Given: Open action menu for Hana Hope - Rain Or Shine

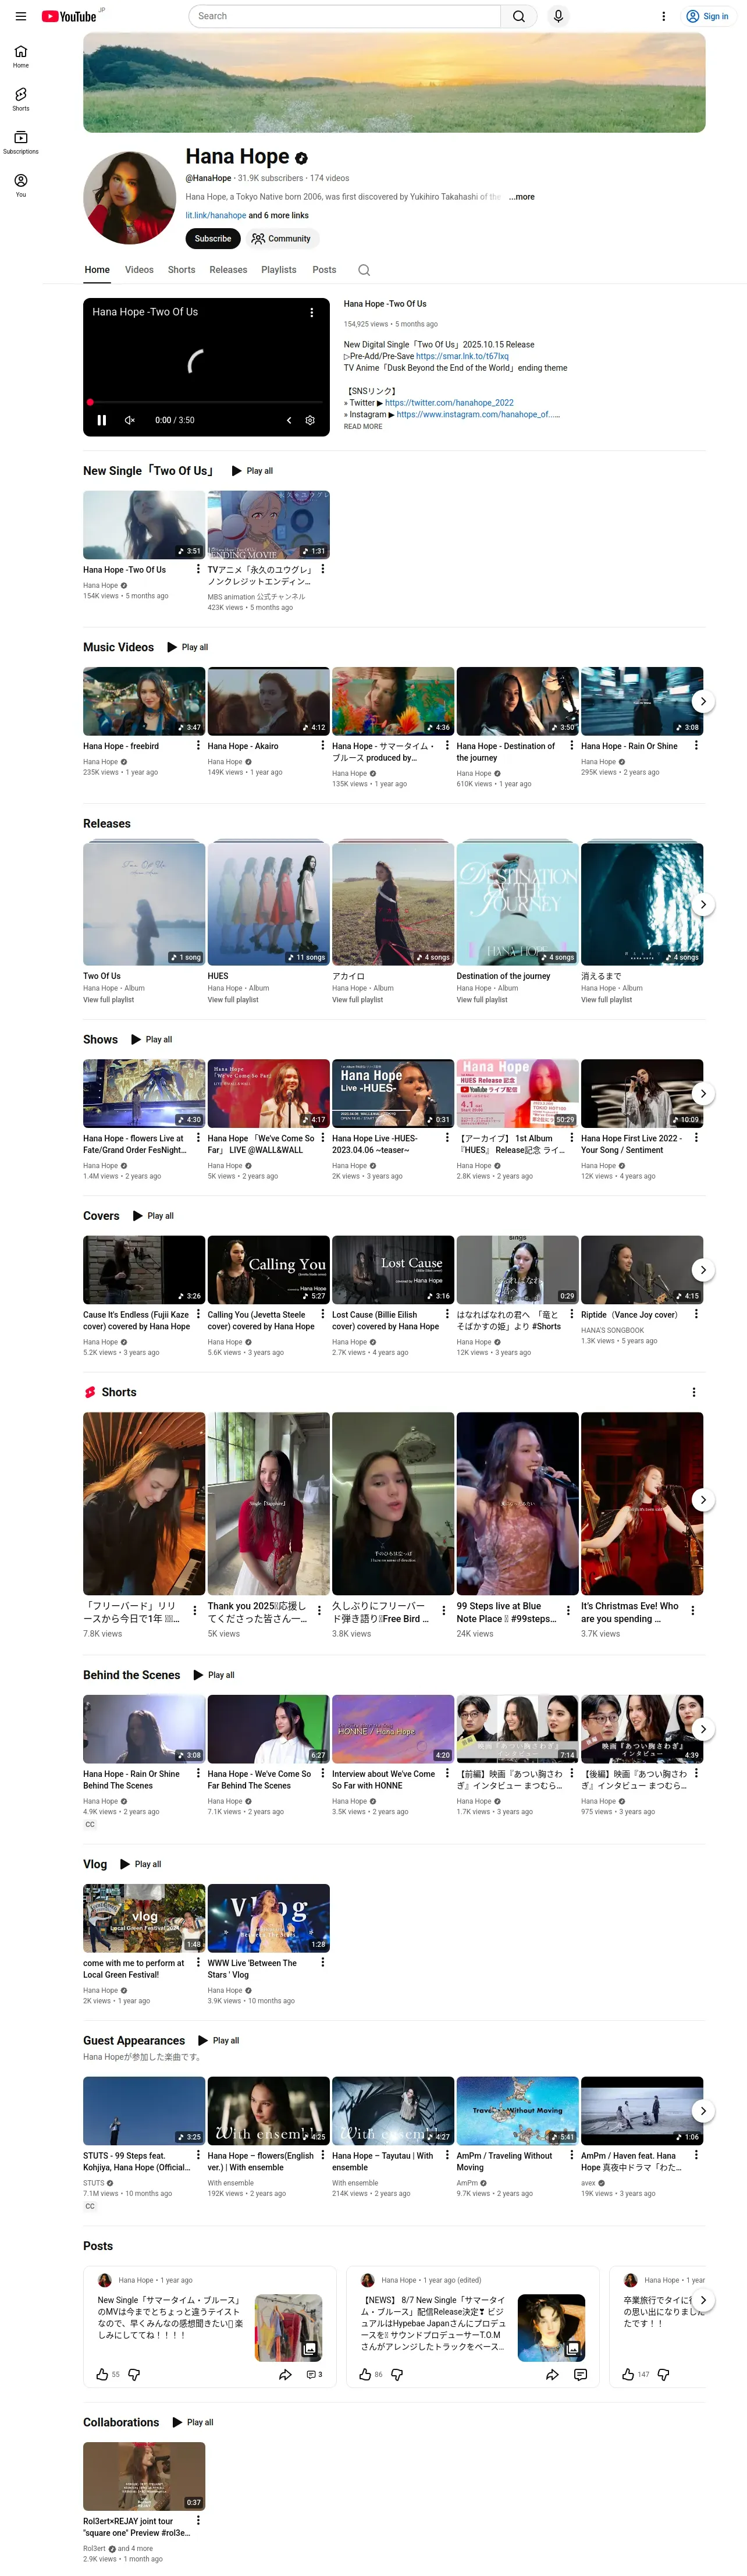Looking at the screenshot, I should point(696,745).
